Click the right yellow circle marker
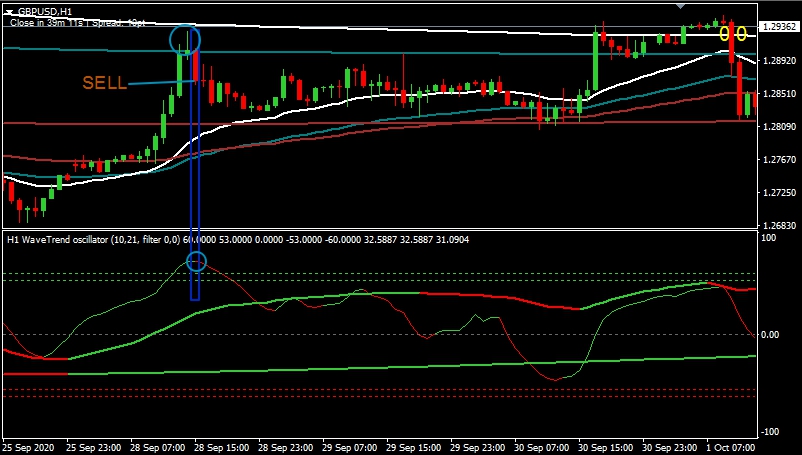Viewport: 802px width, 455px height. click(x=741, y=33)
